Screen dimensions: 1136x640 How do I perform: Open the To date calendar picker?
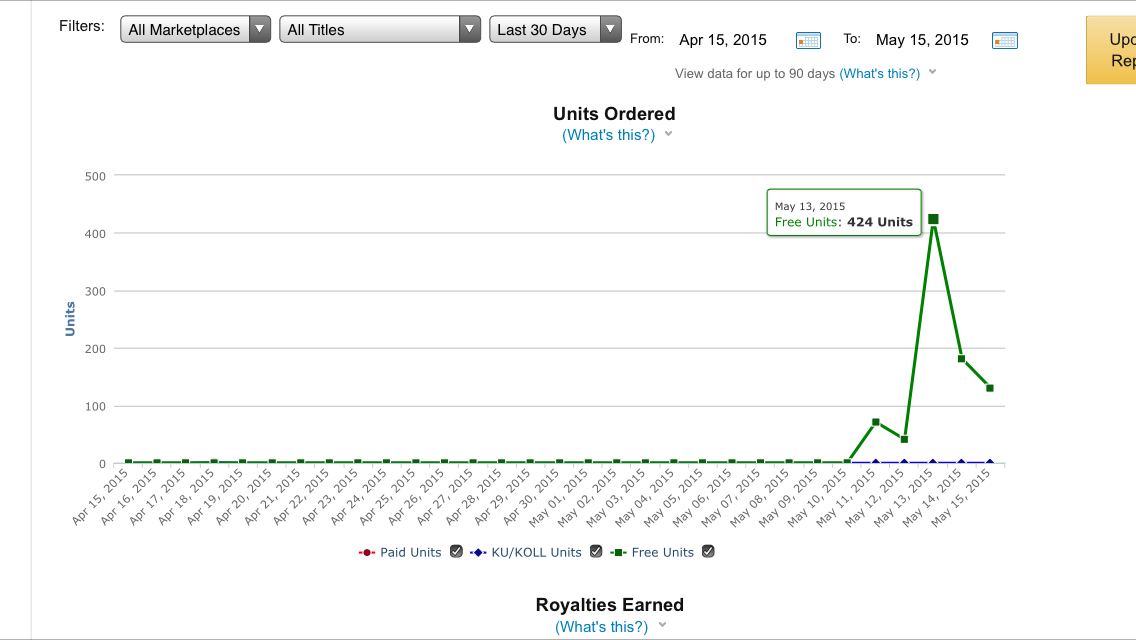pos(1004,40)
